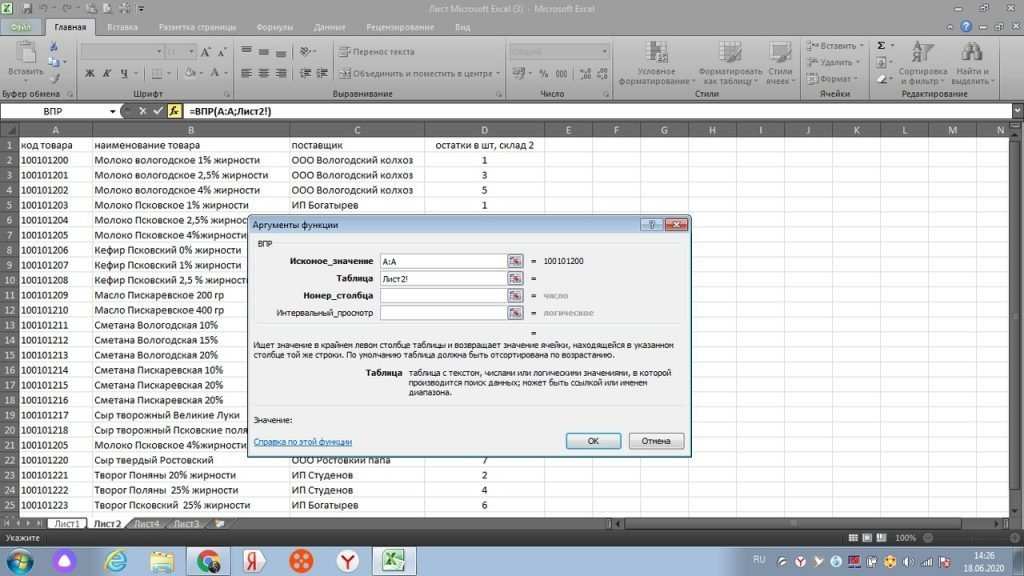This screenshot has height=576, width=1024.
Task: Click the fx Insert Function icon
Action: coord(174,111)
